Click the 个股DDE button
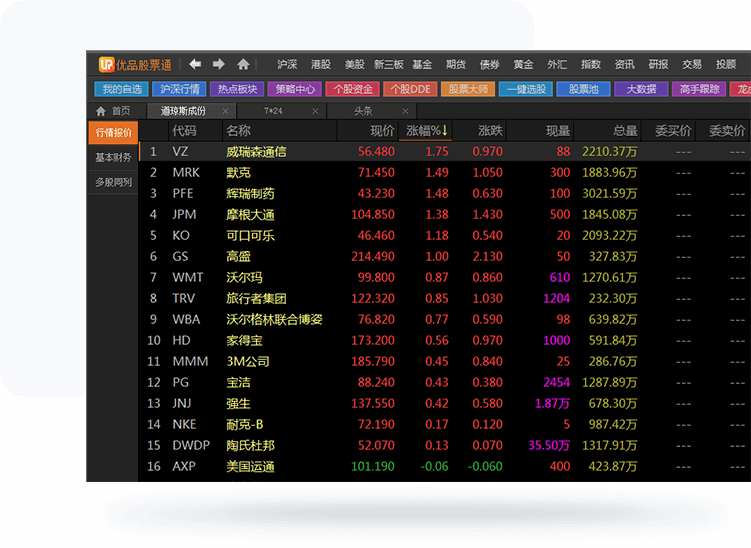The height and width of the screenshot is (548, 751). pyautogui.click(x=410, y=89)
